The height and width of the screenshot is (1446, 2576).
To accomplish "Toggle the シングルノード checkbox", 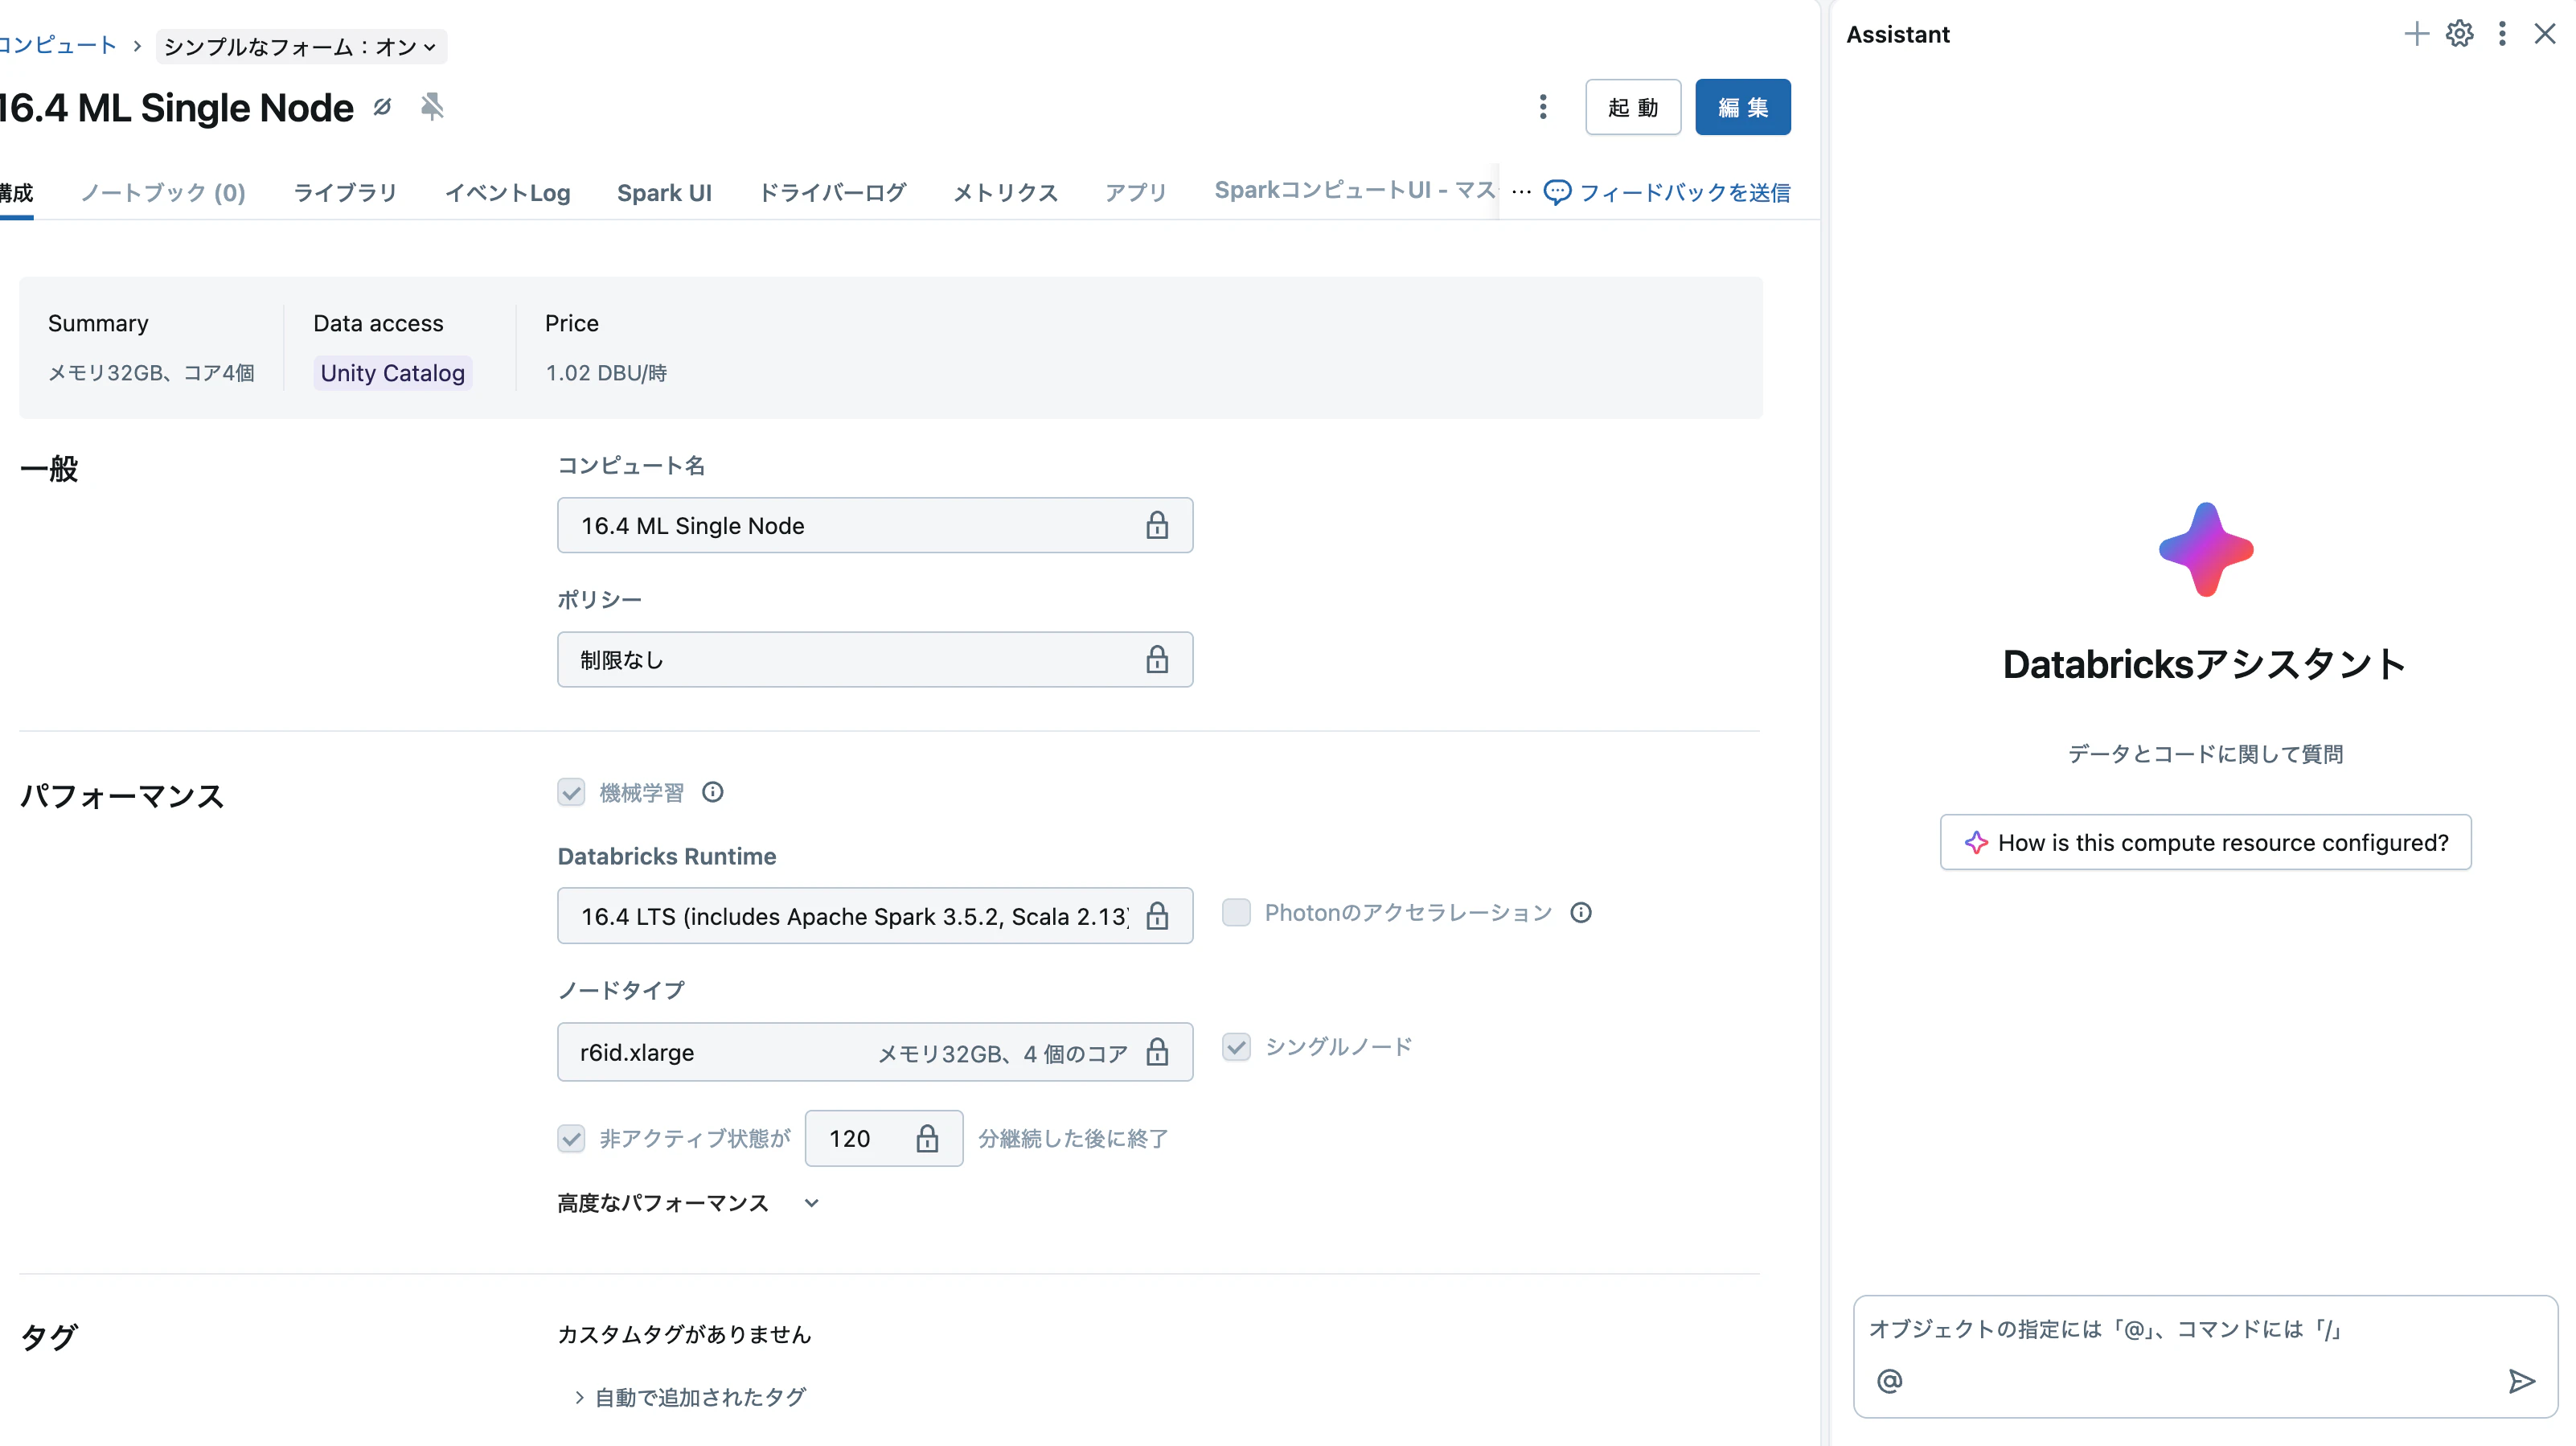I will pos(1236,1047).
